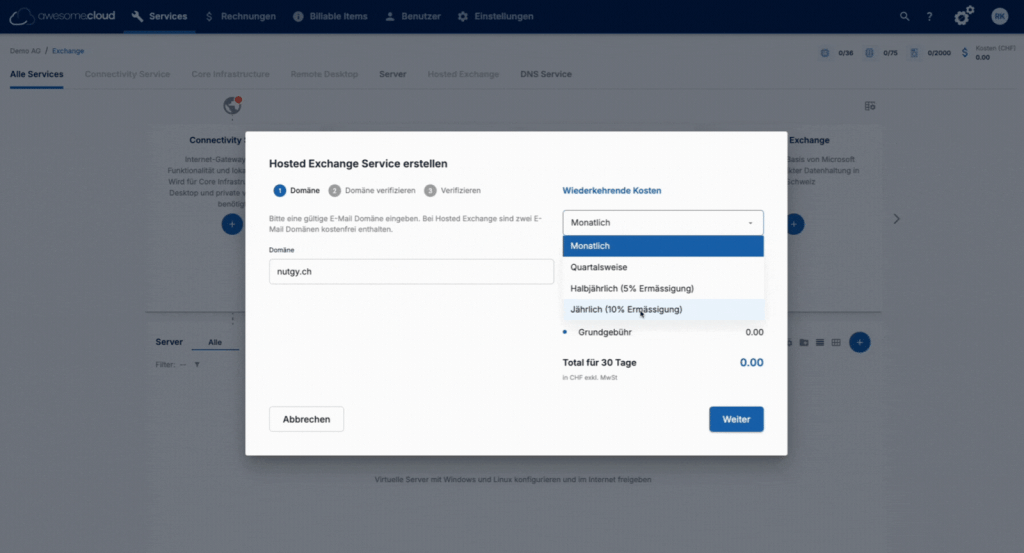Screen dimensions: 1024x553
Task: Click the dollar cost icon
Action: (x=965, y=53)
